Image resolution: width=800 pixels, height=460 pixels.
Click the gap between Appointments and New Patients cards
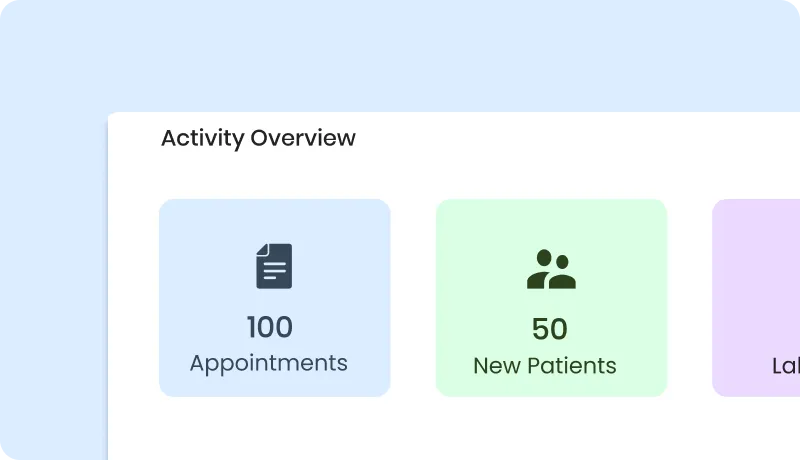pos(413,298)
